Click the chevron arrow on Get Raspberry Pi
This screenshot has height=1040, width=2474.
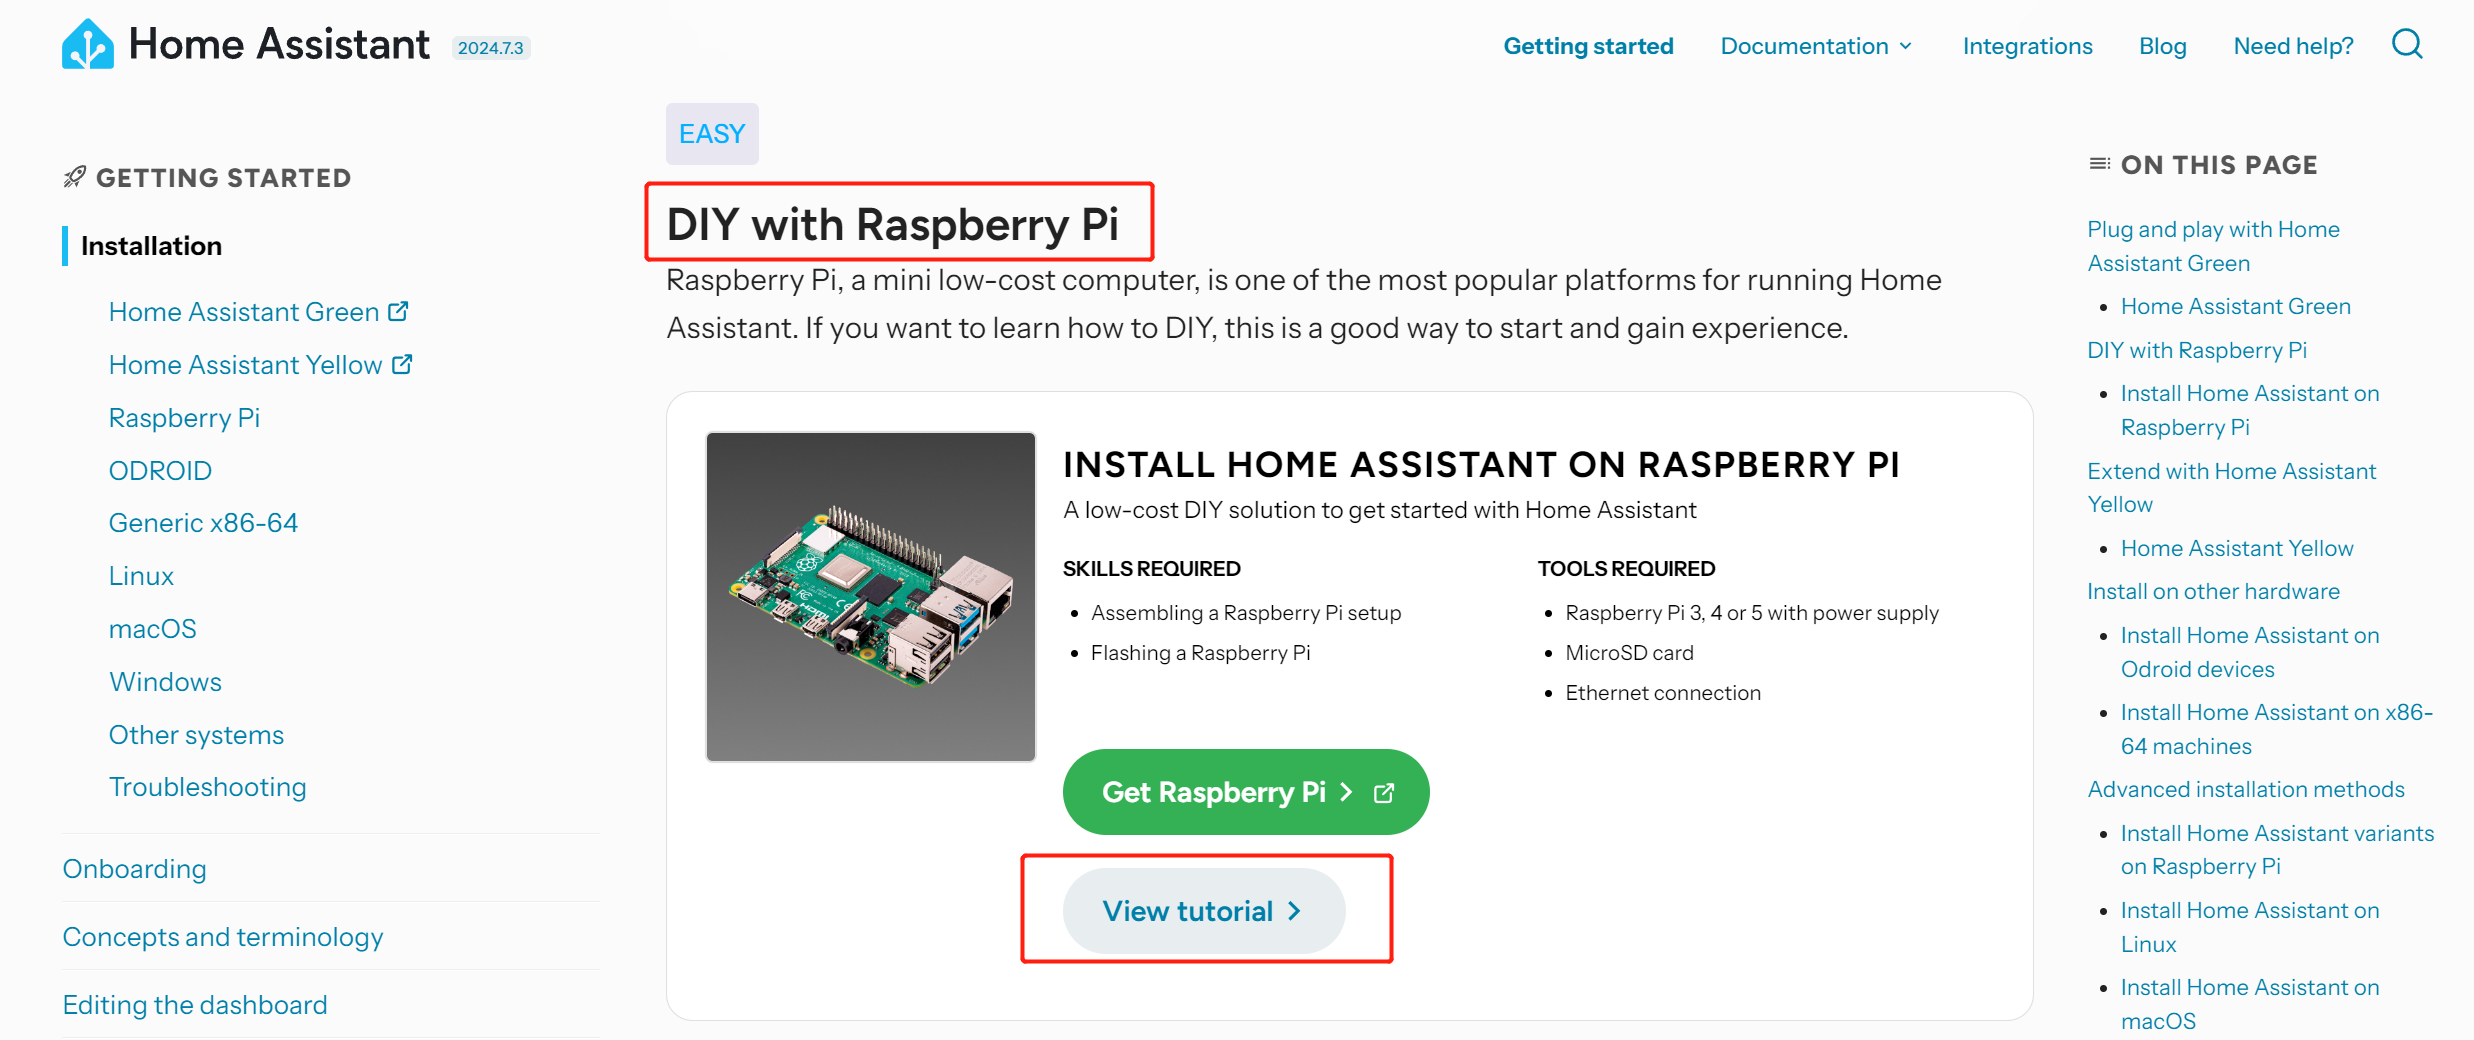1346,792
